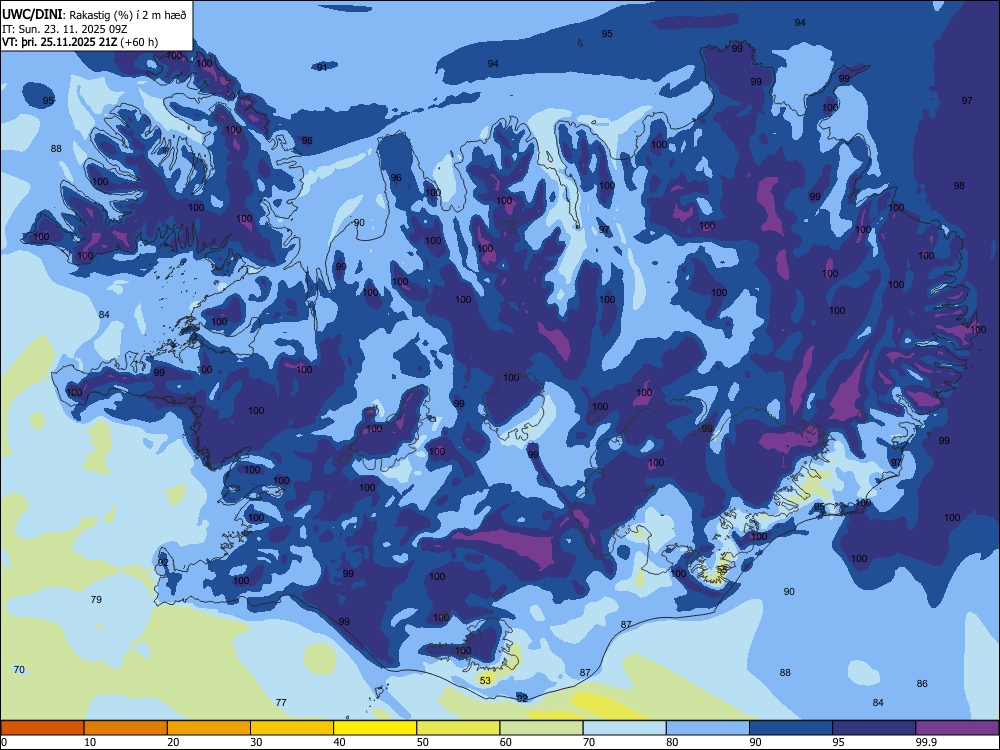
Task: Click the 77 humidity value label
Action: point(281,702)
